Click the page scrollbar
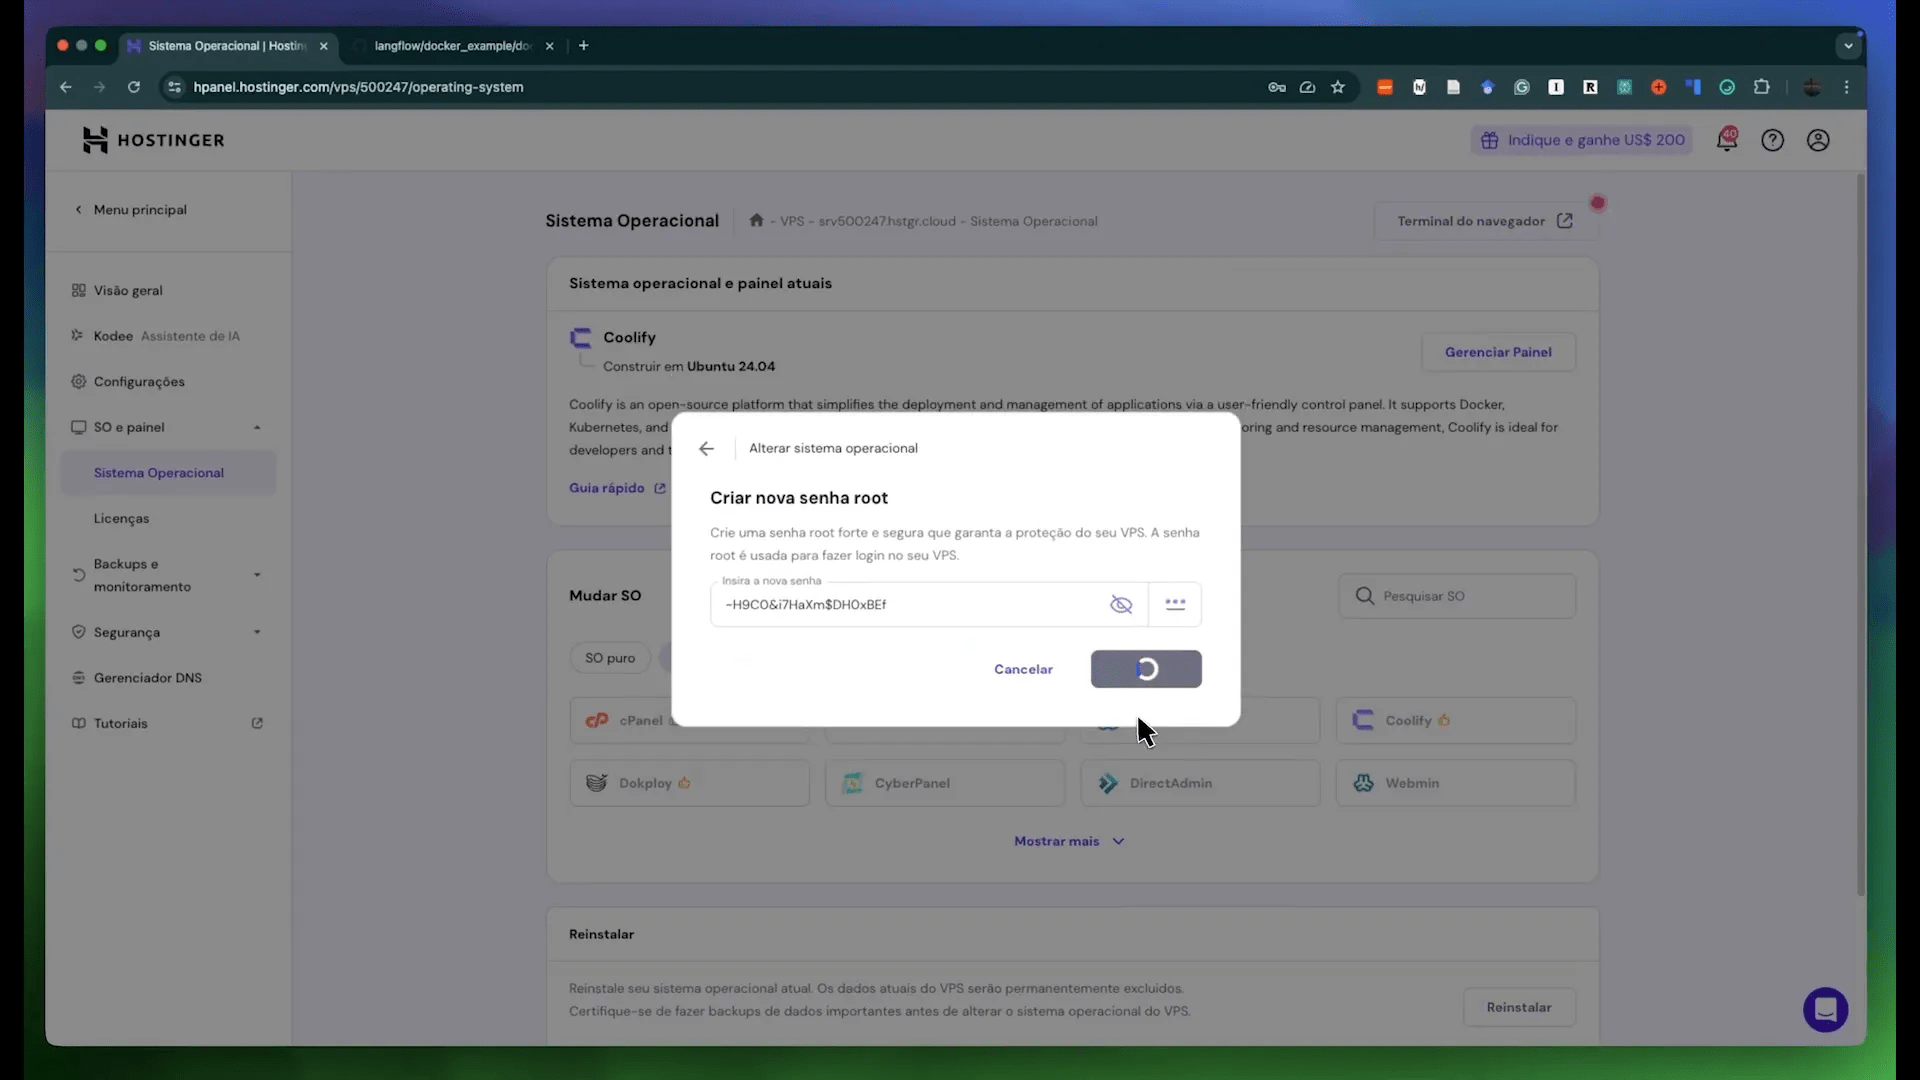Screen dimensions: 1920x1080 (x=1861, y=535)
